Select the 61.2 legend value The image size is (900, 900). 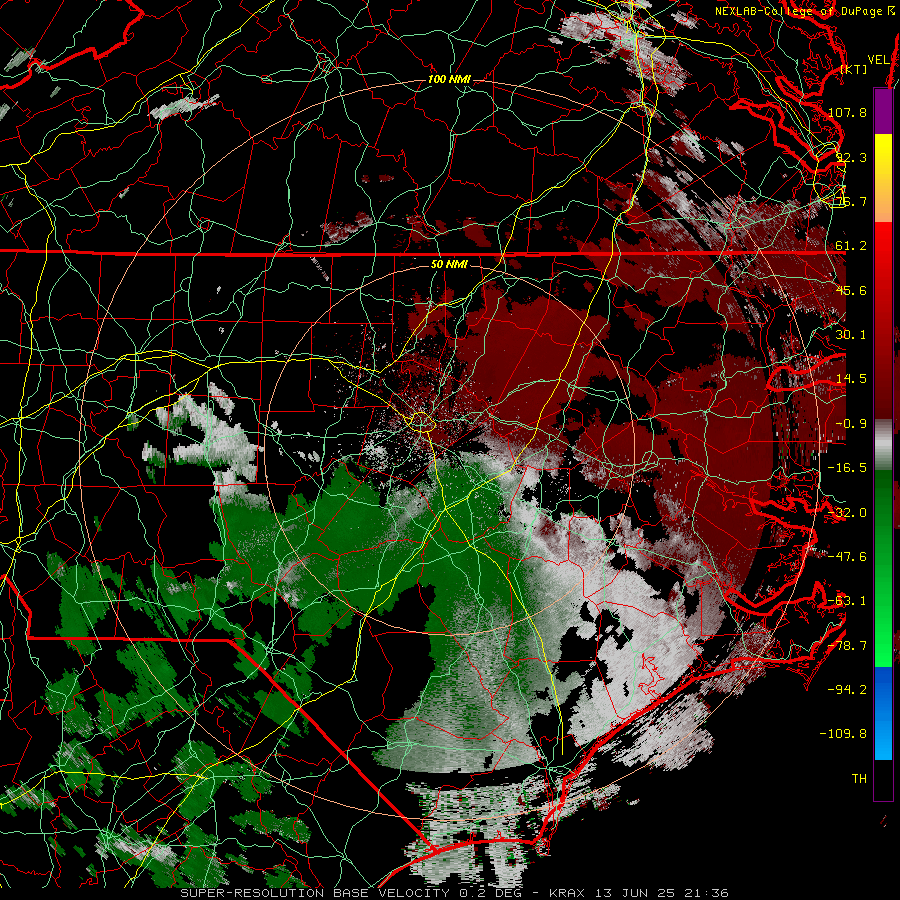851,246
